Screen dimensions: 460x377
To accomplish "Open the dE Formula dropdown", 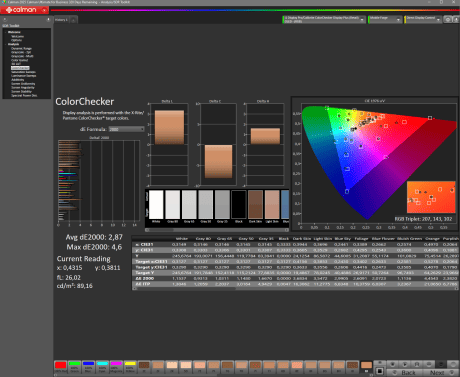I will (x=126, y=129).
